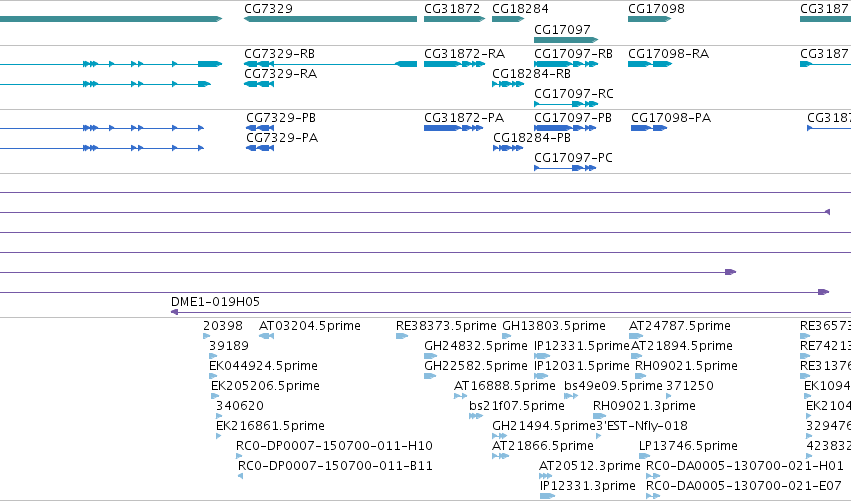Click EST AT24787.5prime
The image size is (851, 501).
click(x=679, y=326)
